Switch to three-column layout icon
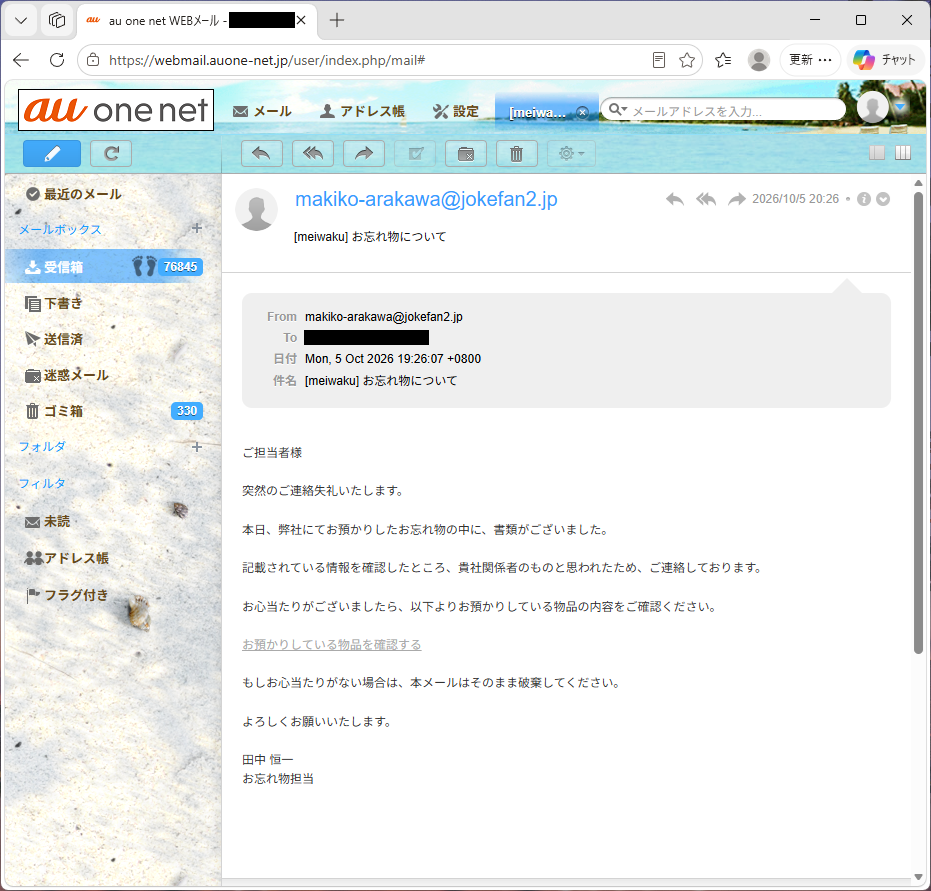This screenshot has height=891, width=931. tap(902, 153)
